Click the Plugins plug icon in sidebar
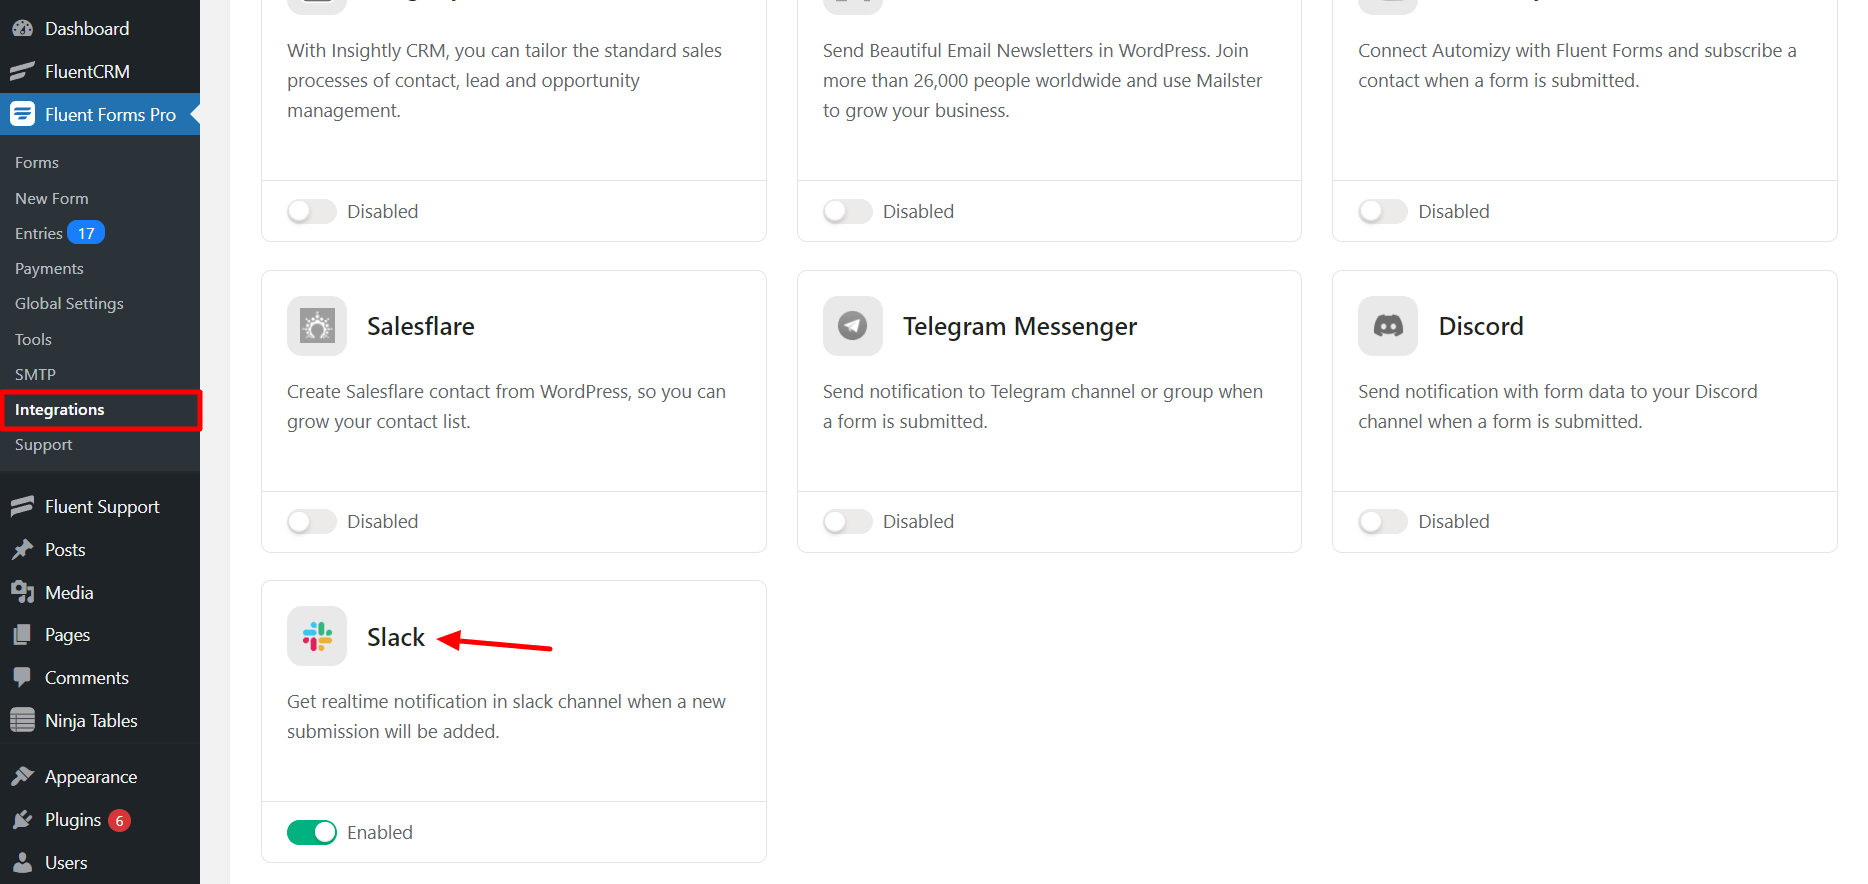 pyautogui.click(x=22, y=820)
